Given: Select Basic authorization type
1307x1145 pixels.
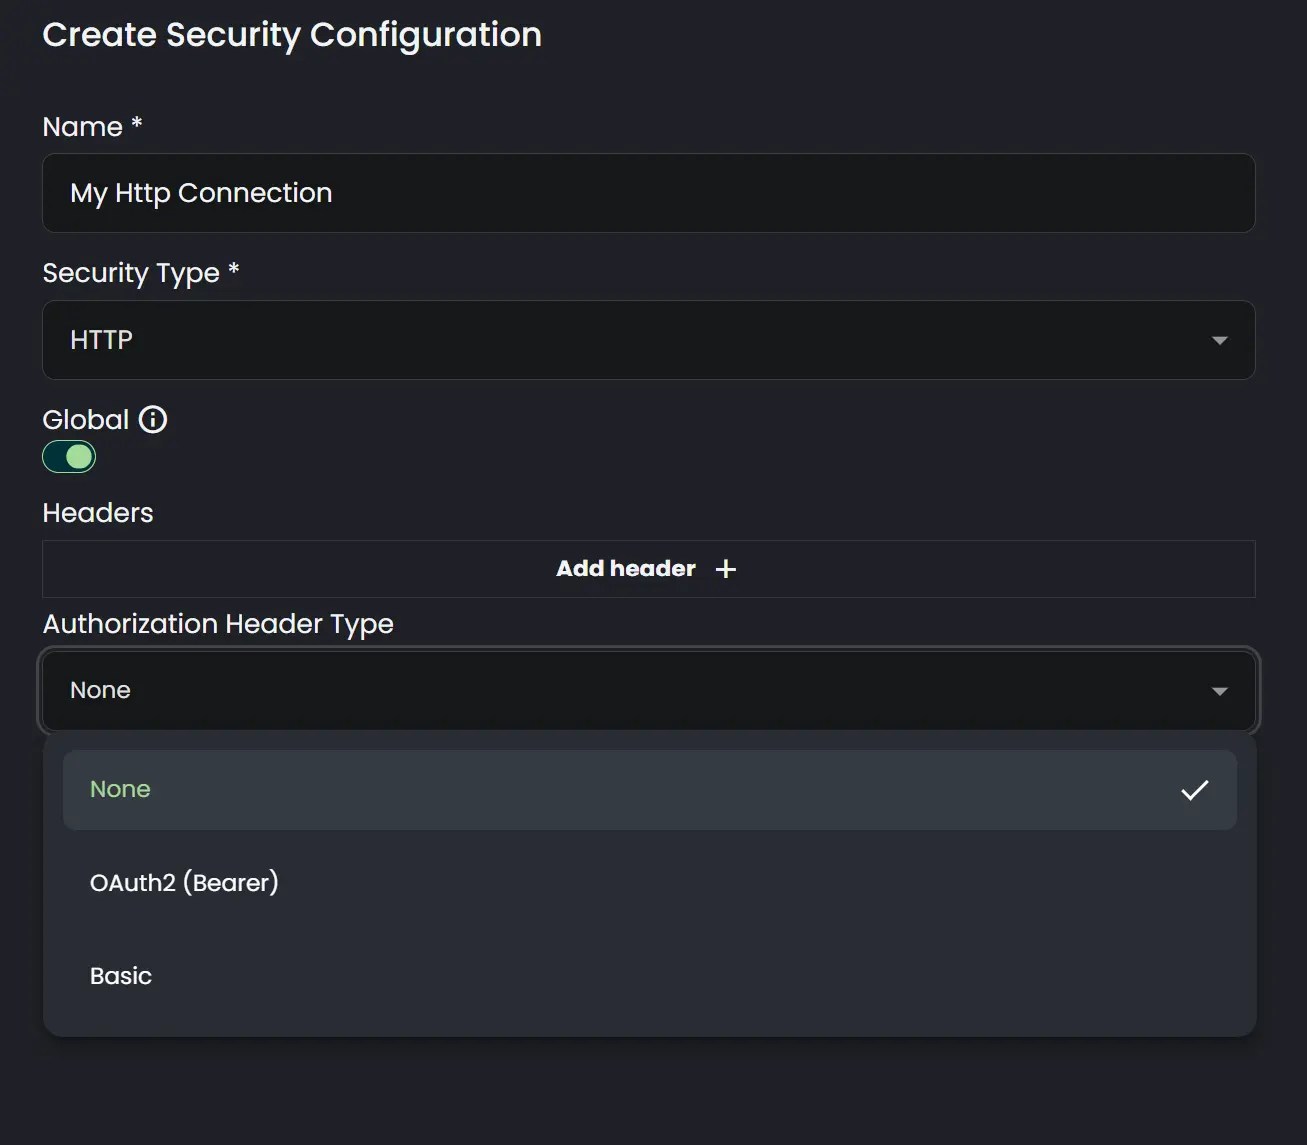Looking at the screenshot, I should coord(121,975).
